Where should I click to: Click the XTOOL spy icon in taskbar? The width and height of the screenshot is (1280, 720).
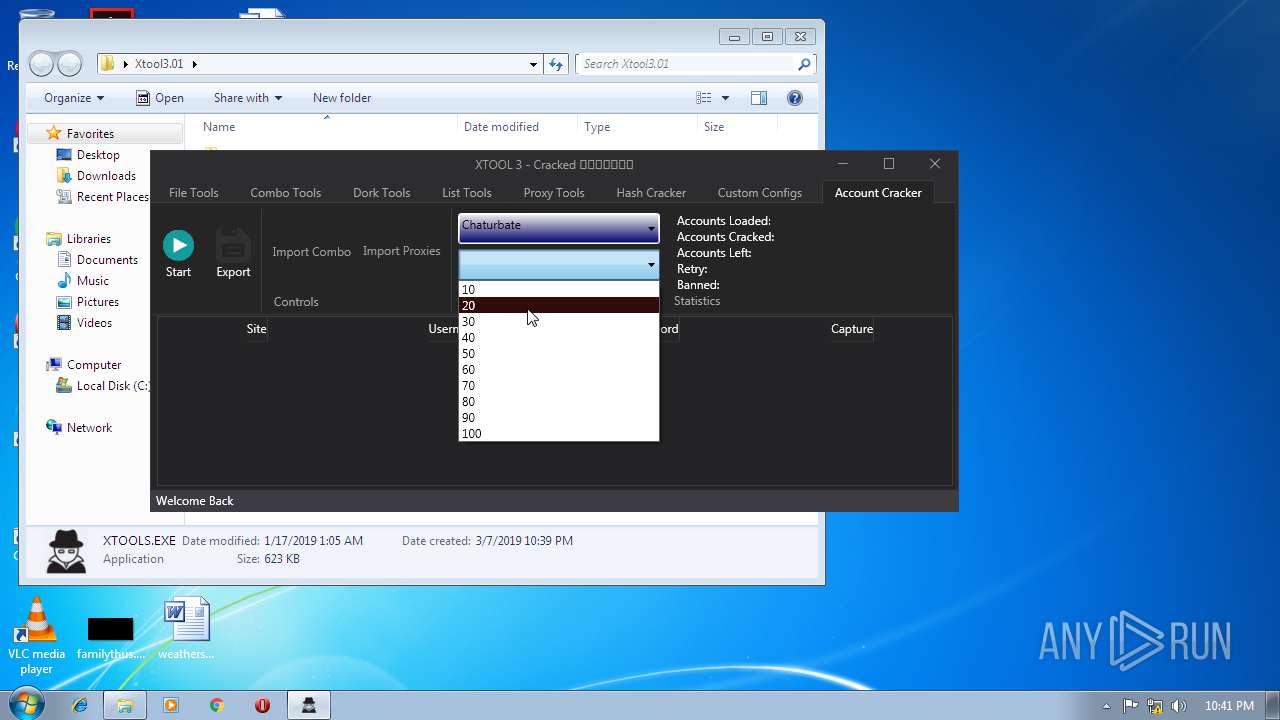tap(309, 705)
